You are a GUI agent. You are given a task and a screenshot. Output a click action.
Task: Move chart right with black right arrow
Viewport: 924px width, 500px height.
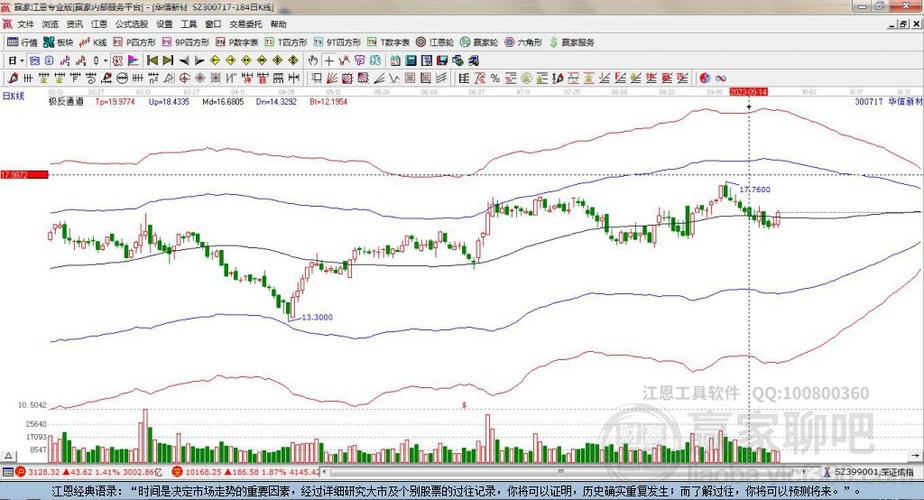click(x=199, y=60)
